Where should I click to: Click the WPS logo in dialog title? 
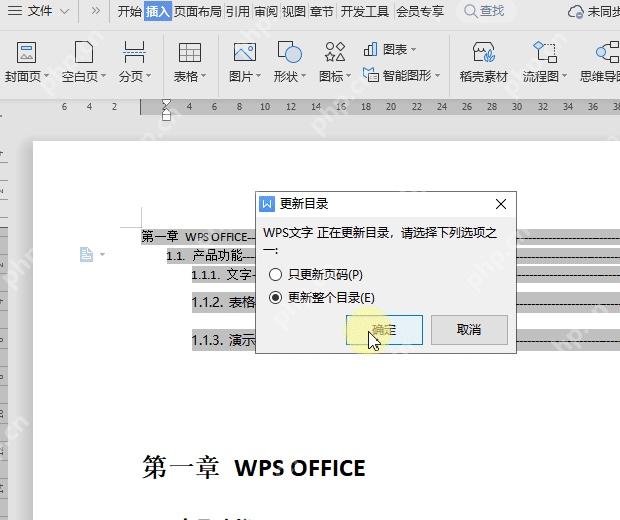coord(267,204)
